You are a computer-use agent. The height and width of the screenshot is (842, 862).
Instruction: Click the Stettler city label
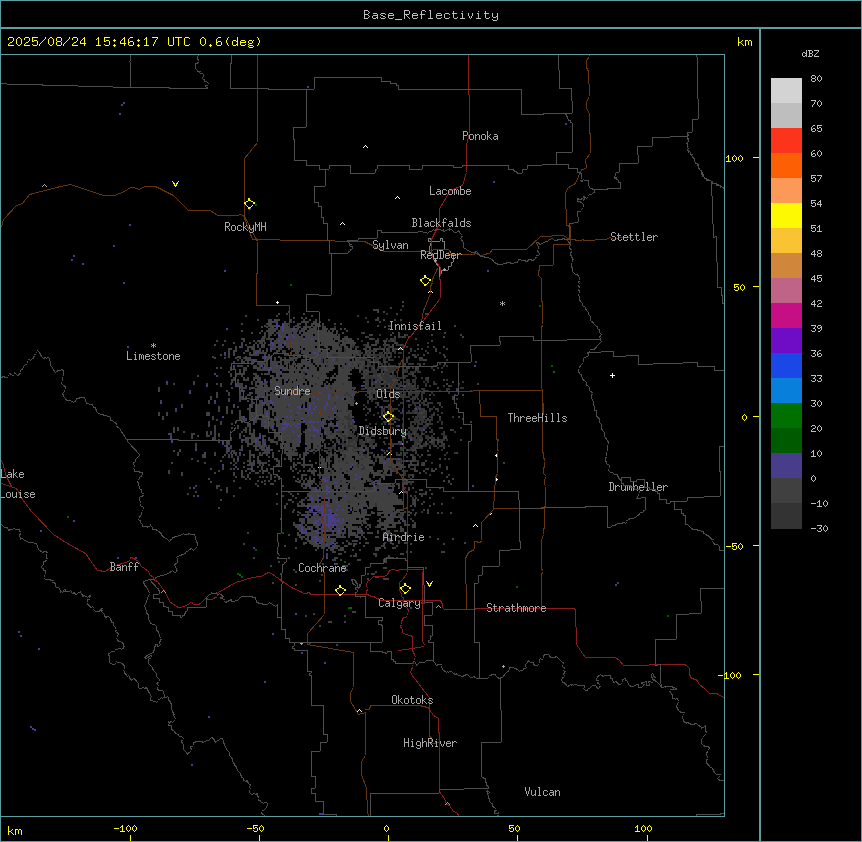pyautogui.click(x=634, y=237)
